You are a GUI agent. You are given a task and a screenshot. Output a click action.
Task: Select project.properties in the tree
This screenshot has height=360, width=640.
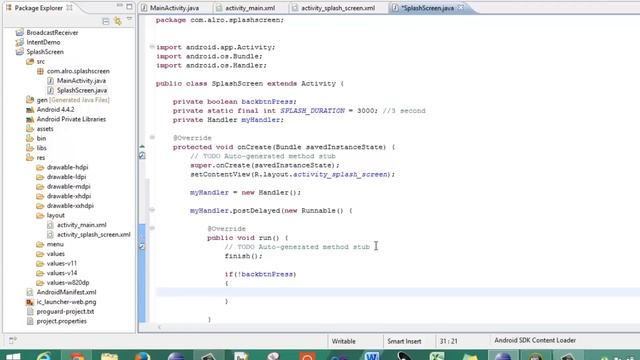point(62,321)
